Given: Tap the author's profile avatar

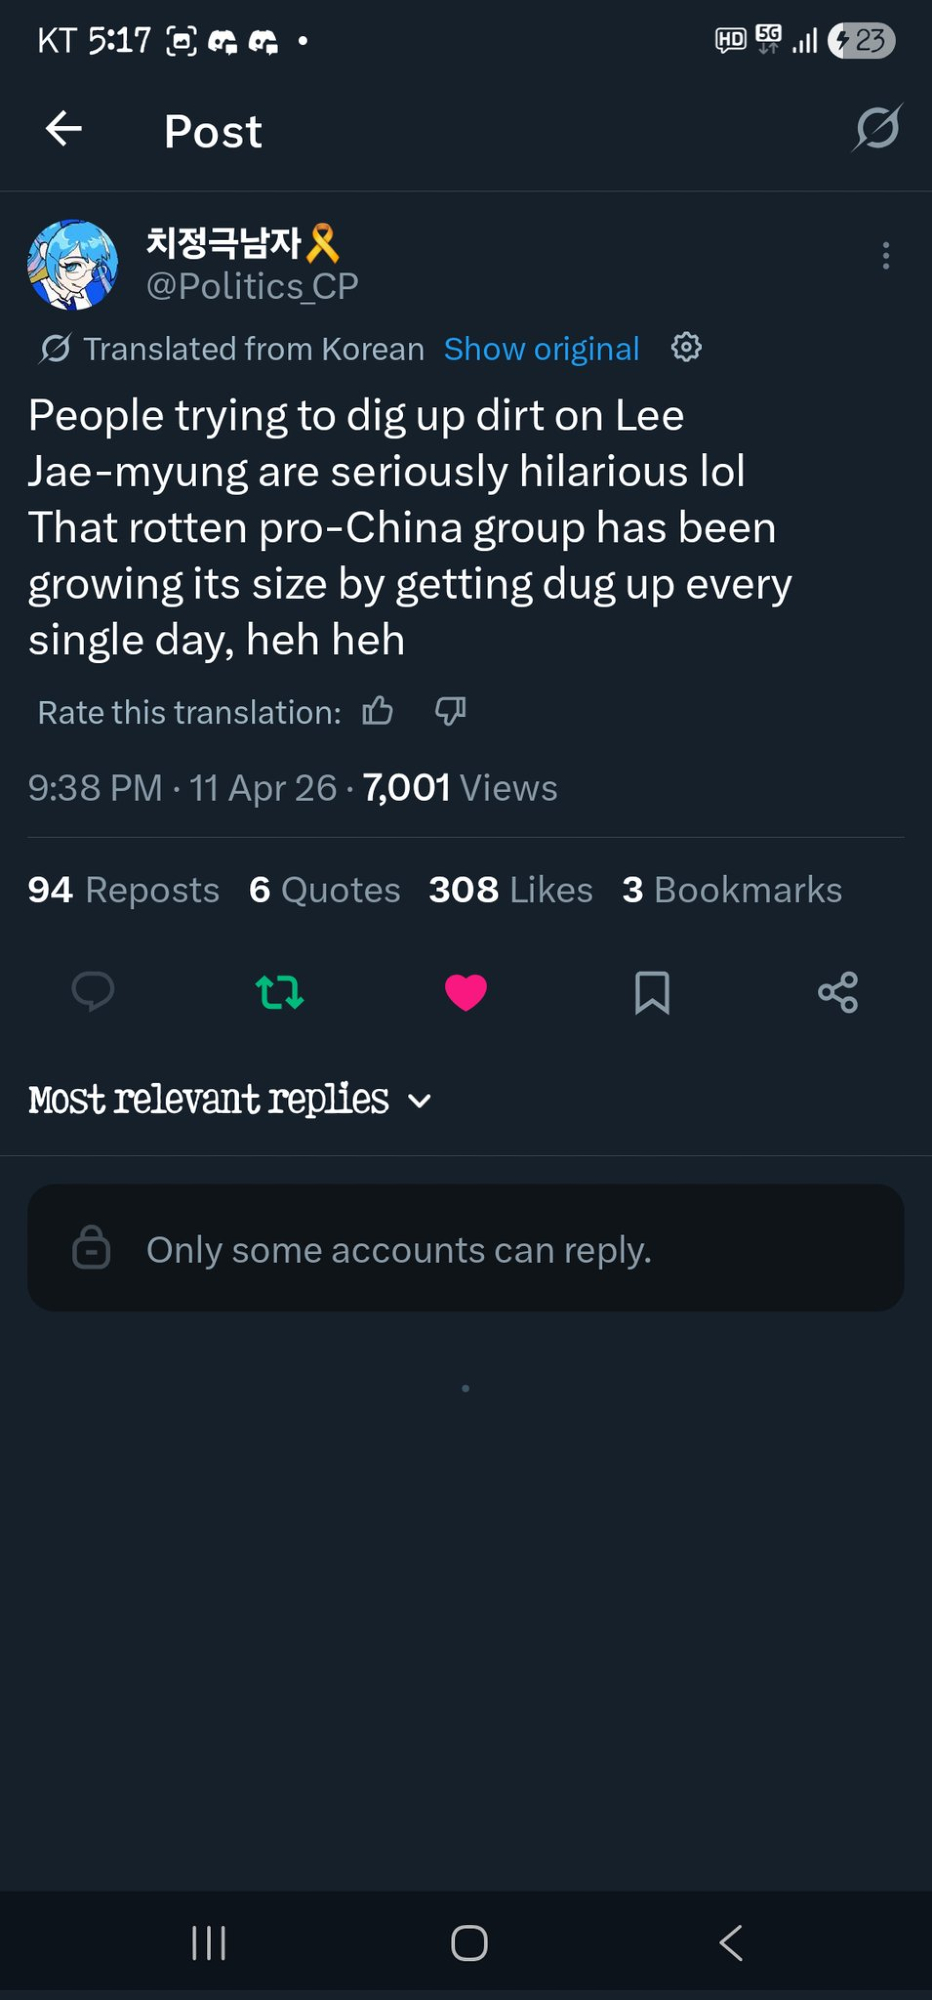Looking at the screenshot, I should click(x=73, y=265).
